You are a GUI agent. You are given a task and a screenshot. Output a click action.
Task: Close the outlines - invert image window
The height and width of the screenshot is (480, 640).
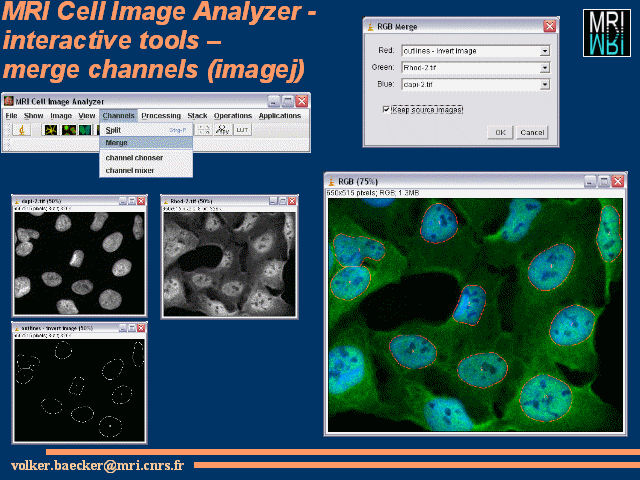click(x=141, y=328)
